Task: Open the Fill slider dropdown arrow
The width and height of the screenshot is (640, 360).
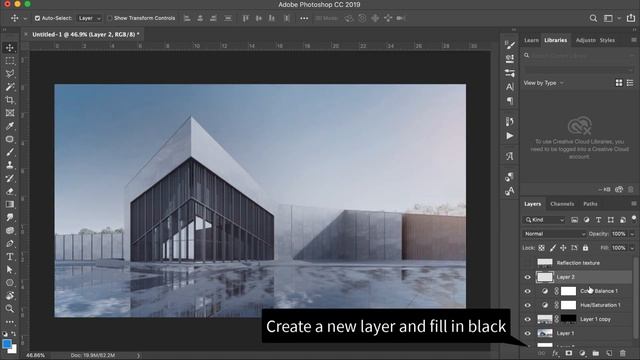Action: tap(632, 248)
